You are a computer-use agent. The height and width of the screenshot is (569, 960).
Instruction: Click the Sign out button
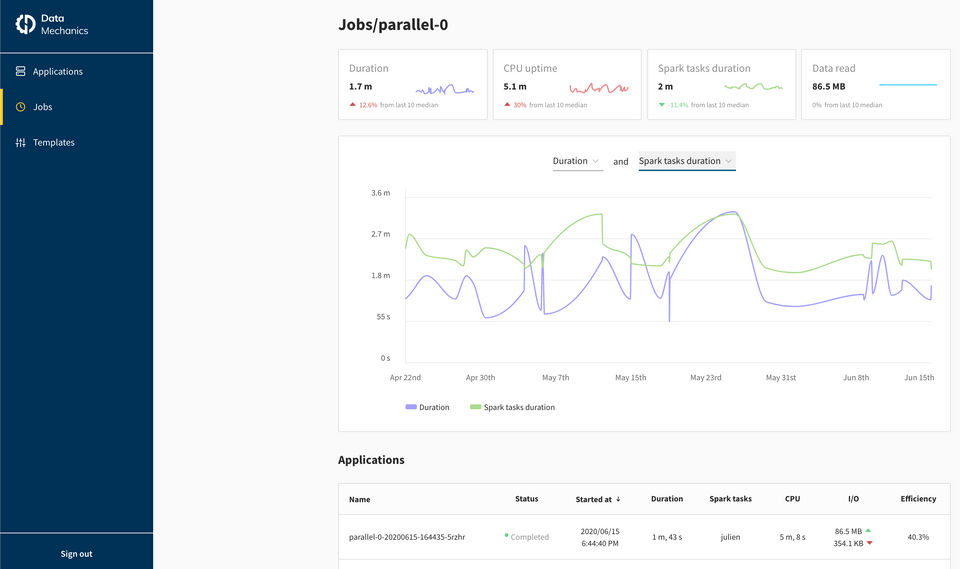[76, 553]
